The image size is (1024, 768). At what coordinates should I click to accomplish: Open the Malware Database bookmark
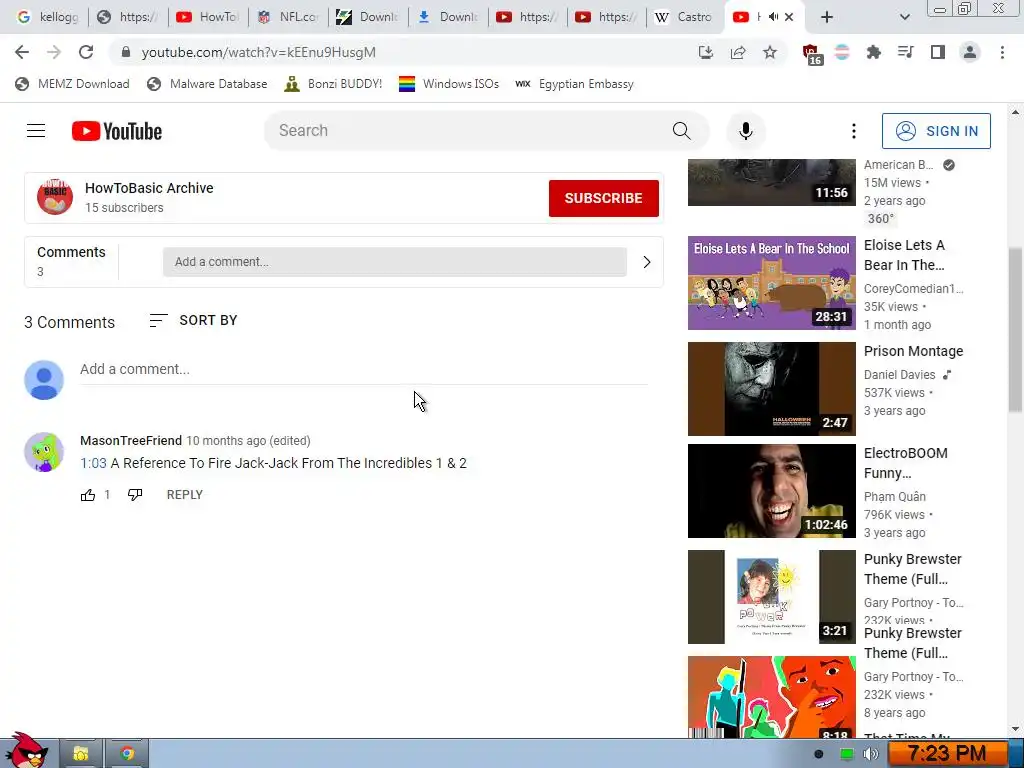tap(207, 84)
